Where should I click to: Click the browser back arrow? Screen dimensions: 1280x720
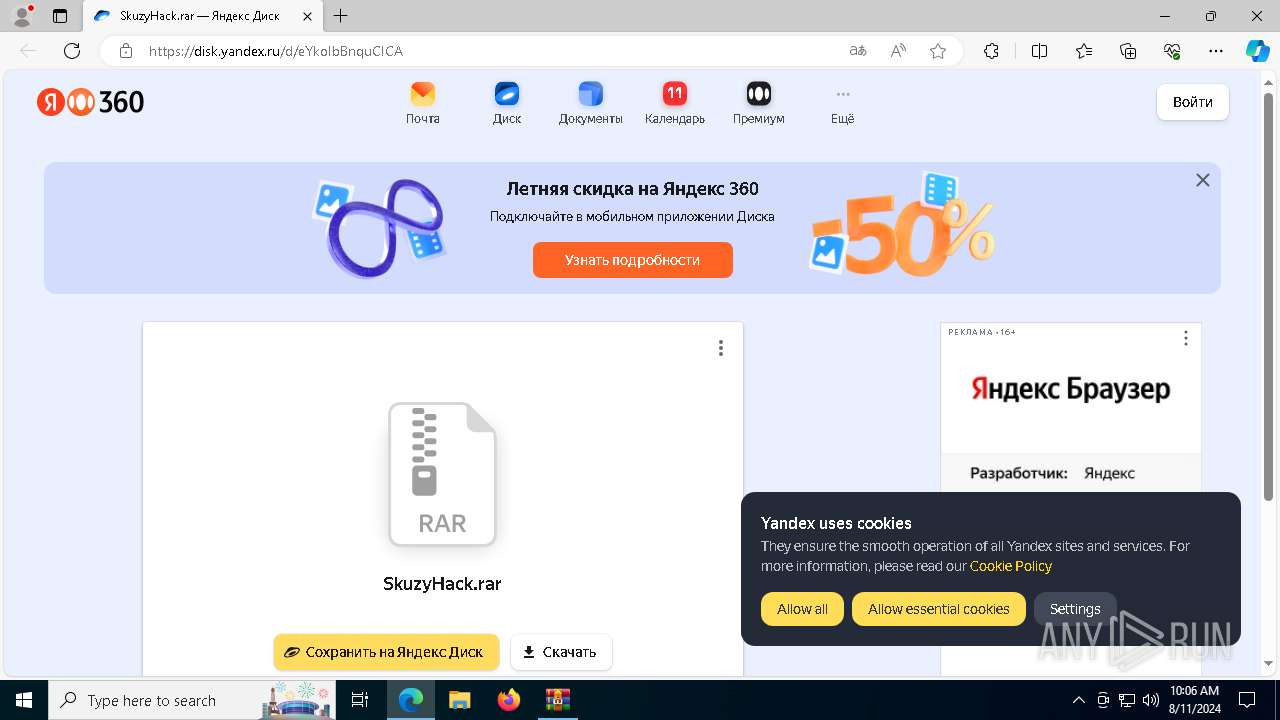coord(28,51)
